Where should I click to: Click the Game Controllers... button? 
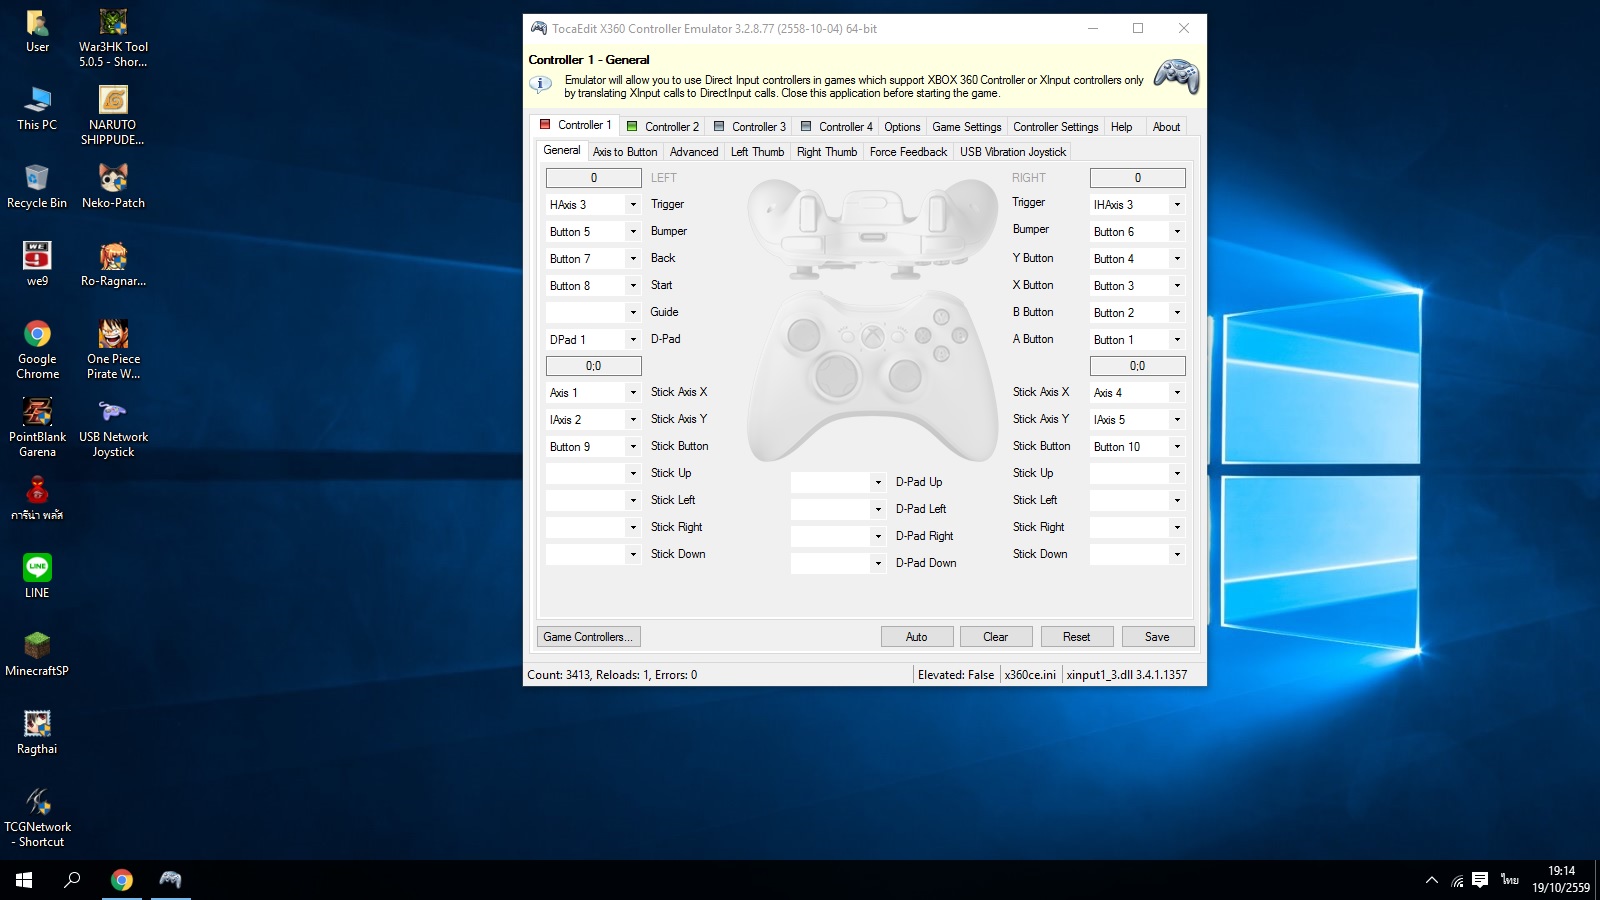click(x=589, y=637)
